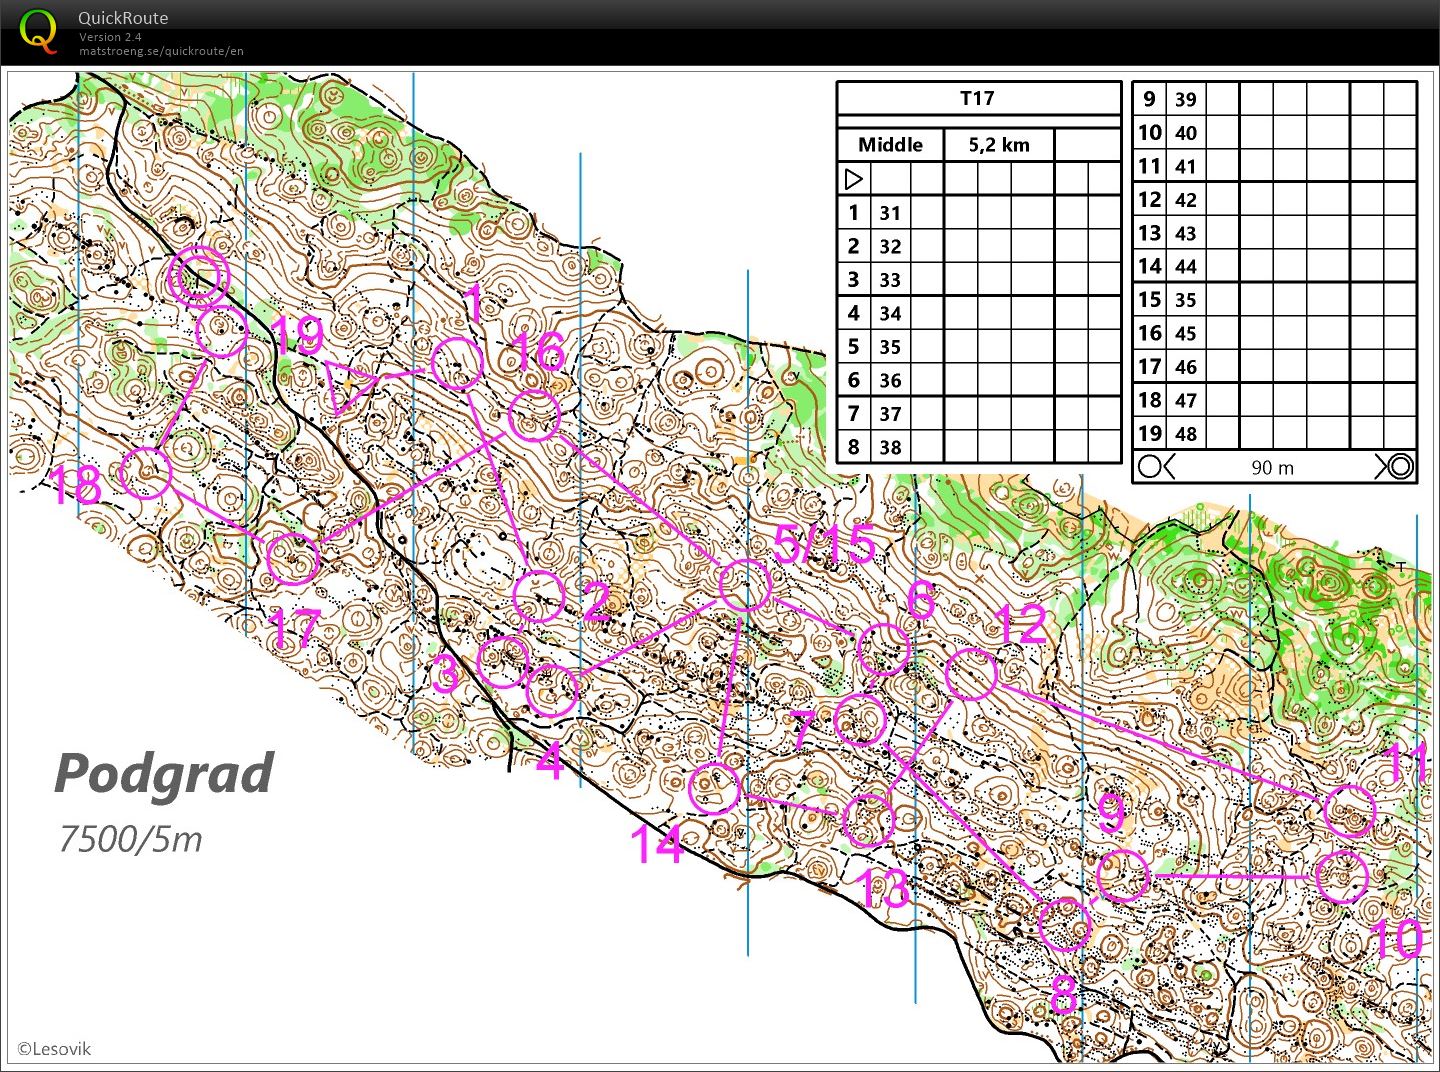The image size is (1440, 1072).
Task: Open the matstroeng.se/quickroute/en link
Action: 161,51
